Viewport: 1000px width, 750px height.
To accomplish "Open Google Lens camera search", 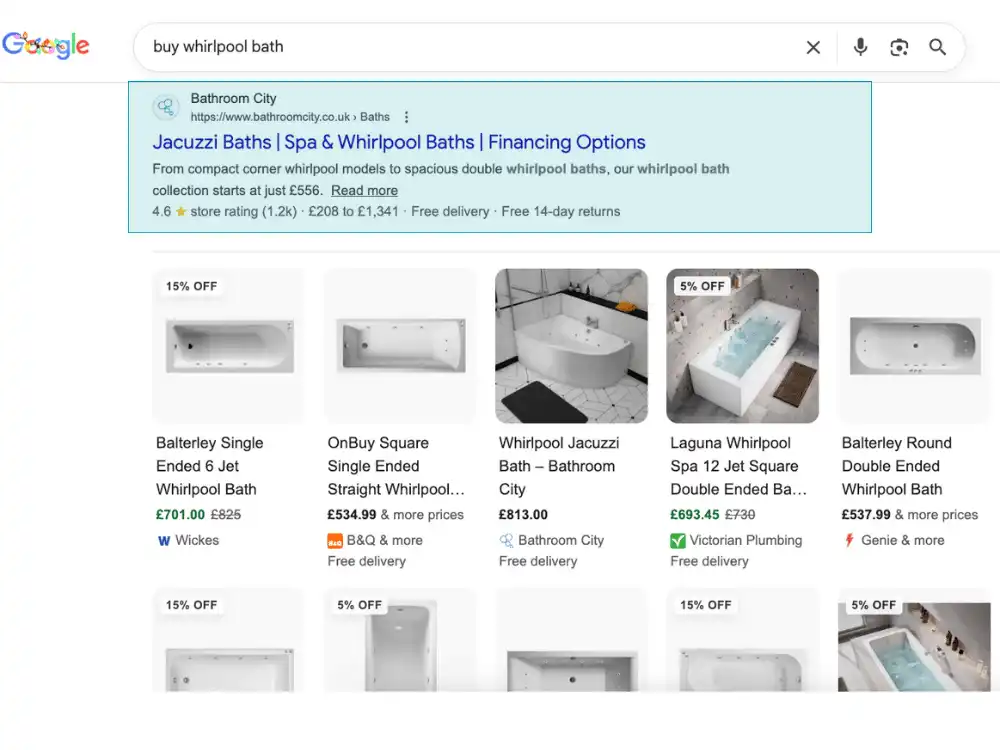I will [899, 47].
